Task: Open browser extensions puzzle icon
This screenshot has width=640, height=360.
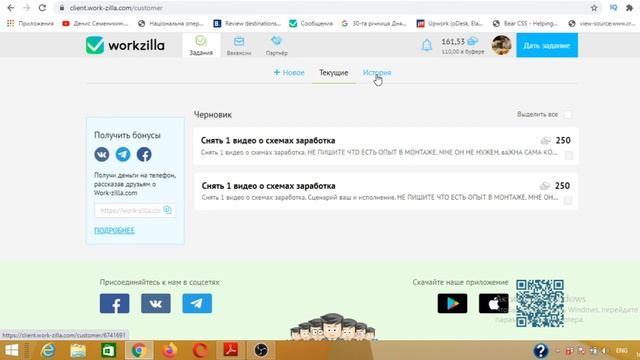Action: pos(629,8)
